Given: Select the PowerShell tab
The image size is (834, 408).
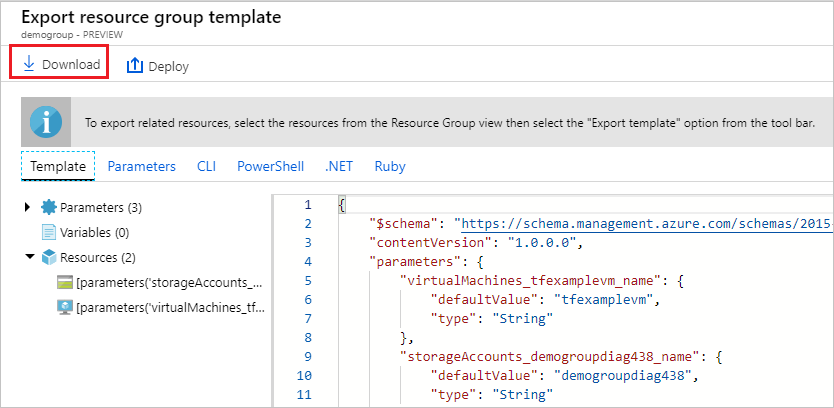Looking at the screenshot, I should pyautogui.click(x=268, y=166).
